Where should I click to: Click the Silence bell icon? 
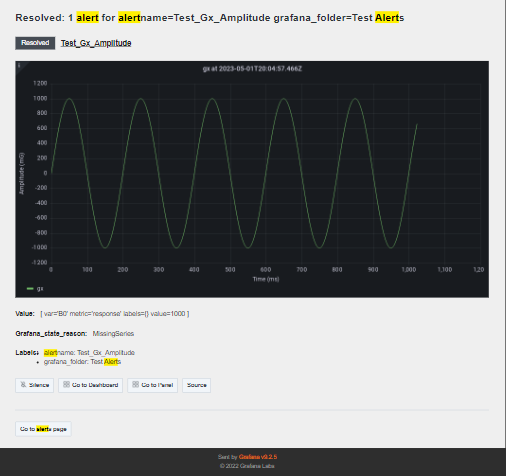click(23, 385)
